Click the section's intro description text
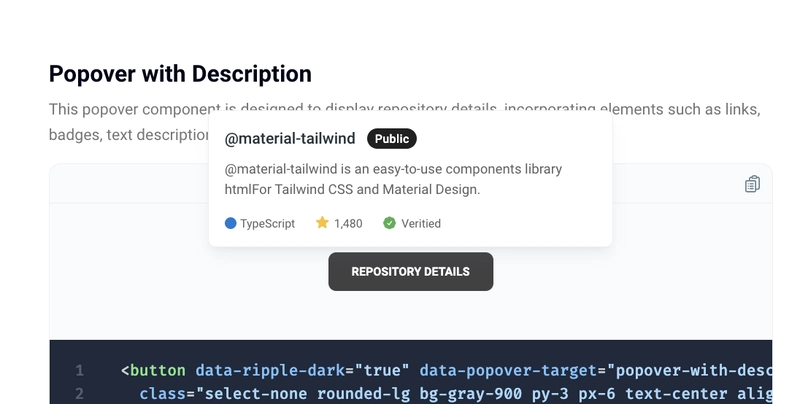800x404 pixels. coord(405,122)
